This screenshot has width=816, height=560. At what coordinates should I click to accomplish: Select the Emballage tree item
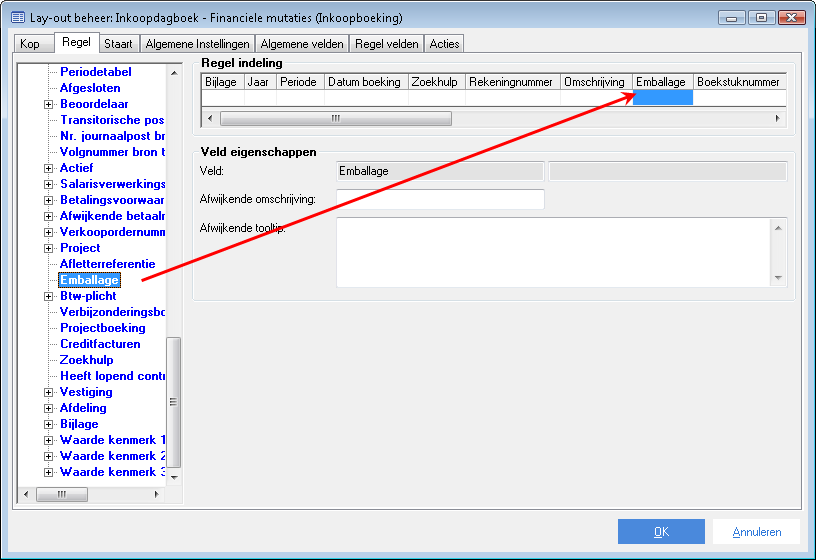tap(90, 281)
